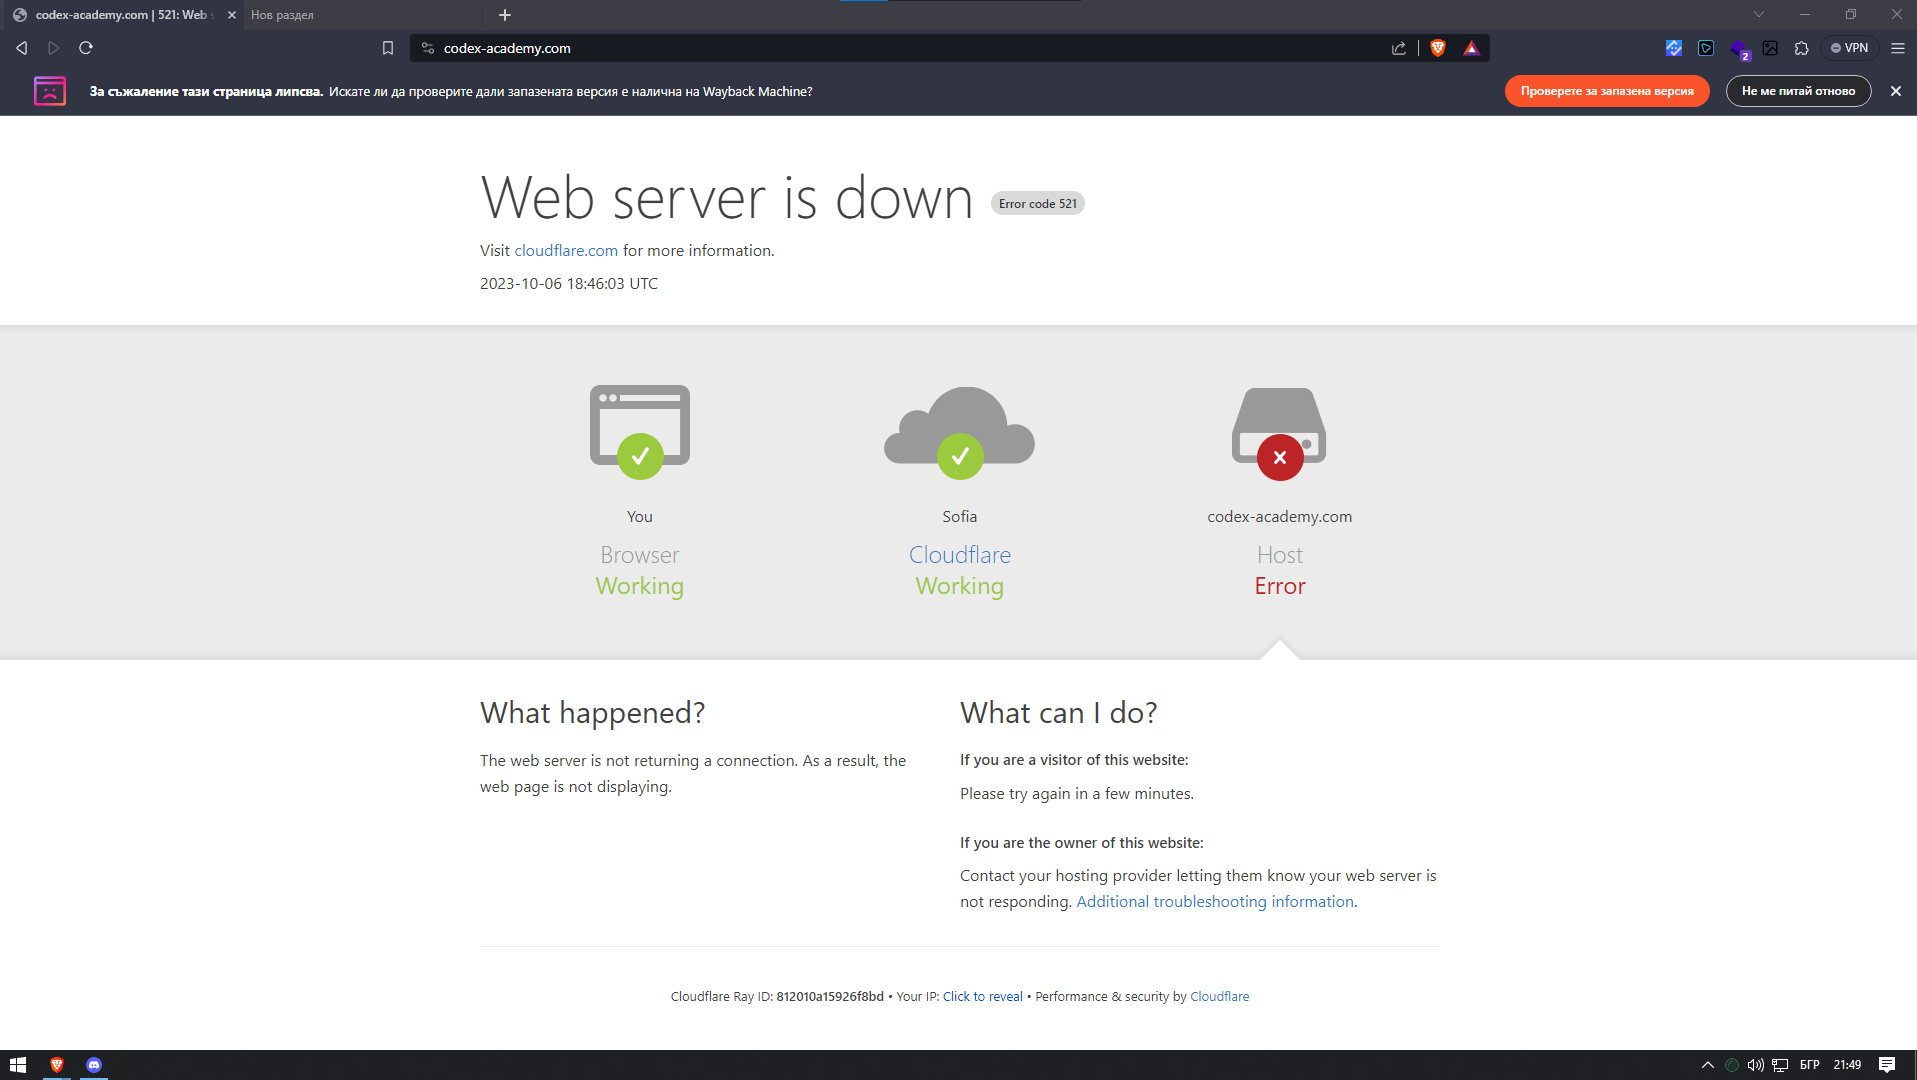Click the timestamp 2023-10-06 18:46:03 UTC
Image resolution: width=1917 pixels, height=1080 pixels.
pos(569,284)
